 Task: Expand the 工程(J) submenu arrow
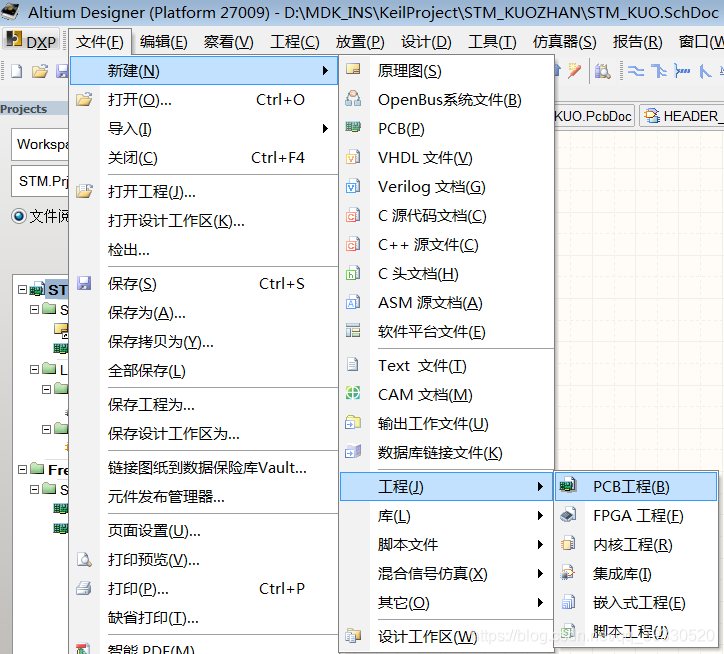(x=540, y=486)
